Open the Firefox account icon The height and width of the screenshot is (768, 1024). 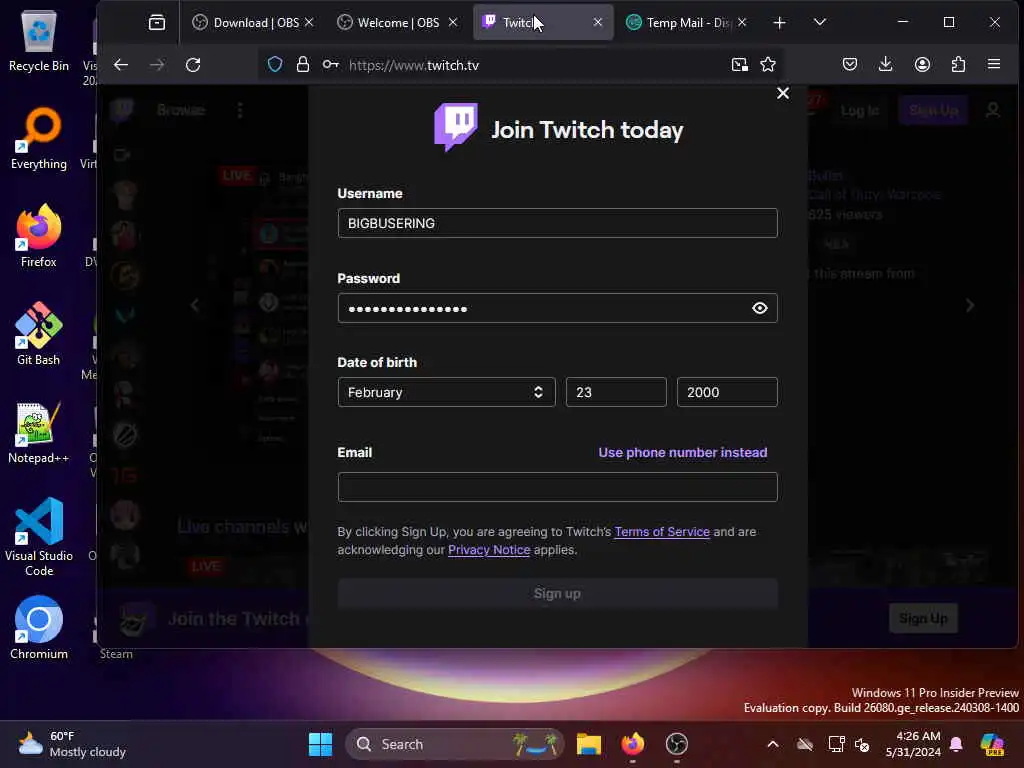(922, 64)
